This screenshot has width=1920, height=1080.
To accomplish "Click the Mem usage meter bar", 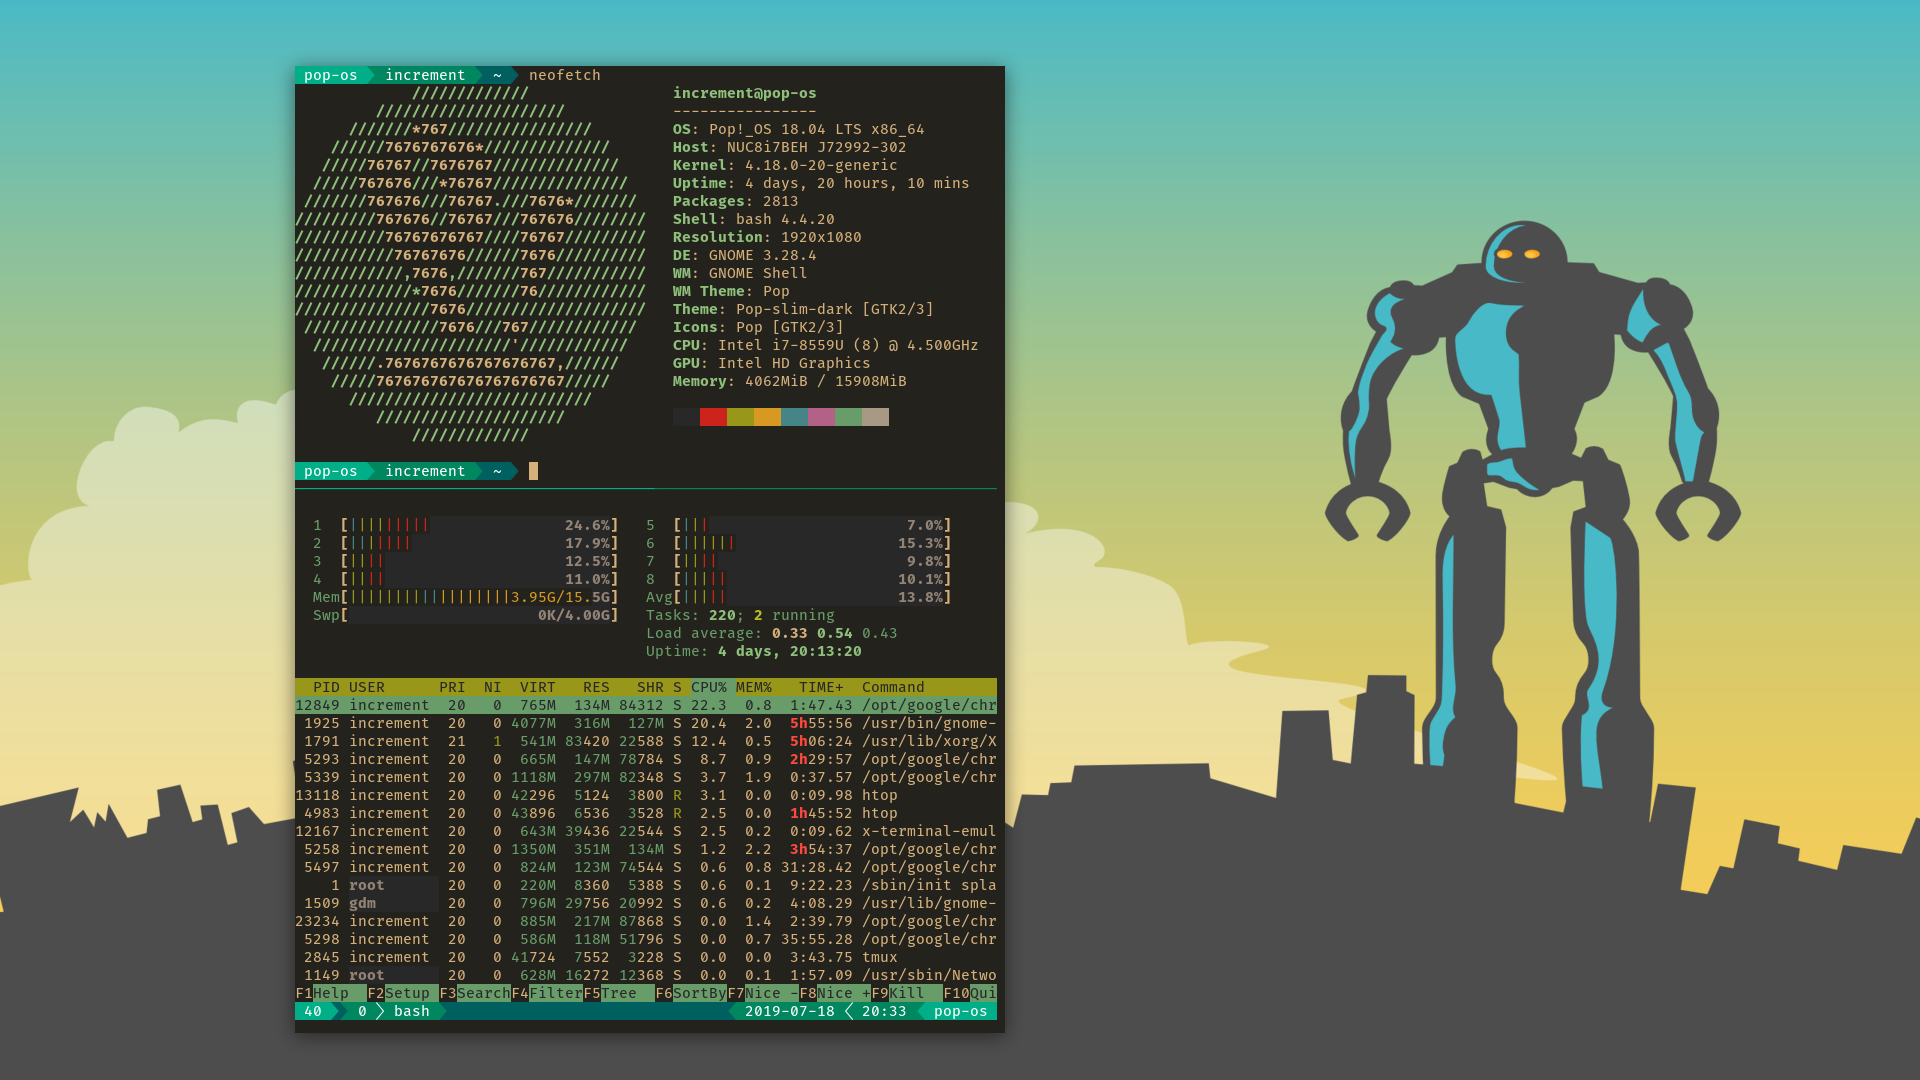I will pos(480,597).
